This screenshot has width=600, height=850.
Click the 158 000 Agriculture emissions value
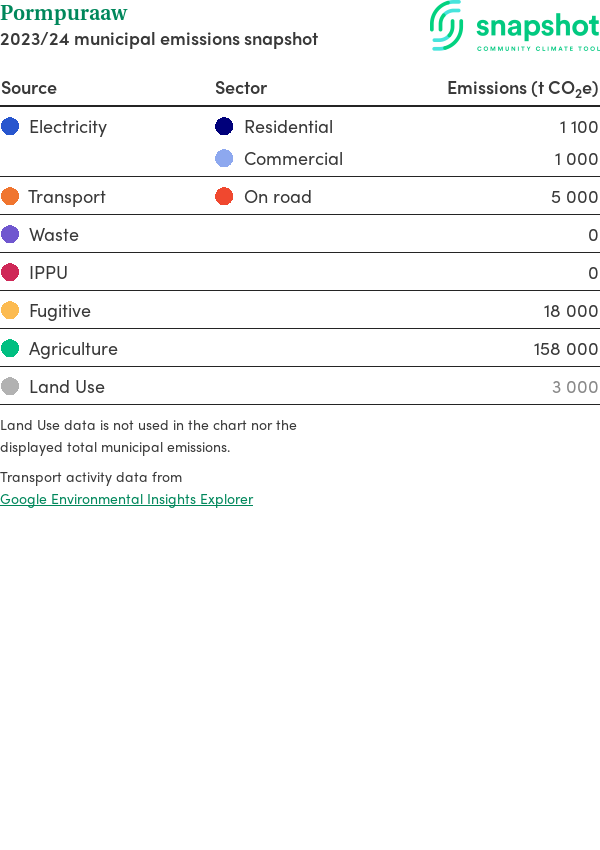click(x=566, y=349)
